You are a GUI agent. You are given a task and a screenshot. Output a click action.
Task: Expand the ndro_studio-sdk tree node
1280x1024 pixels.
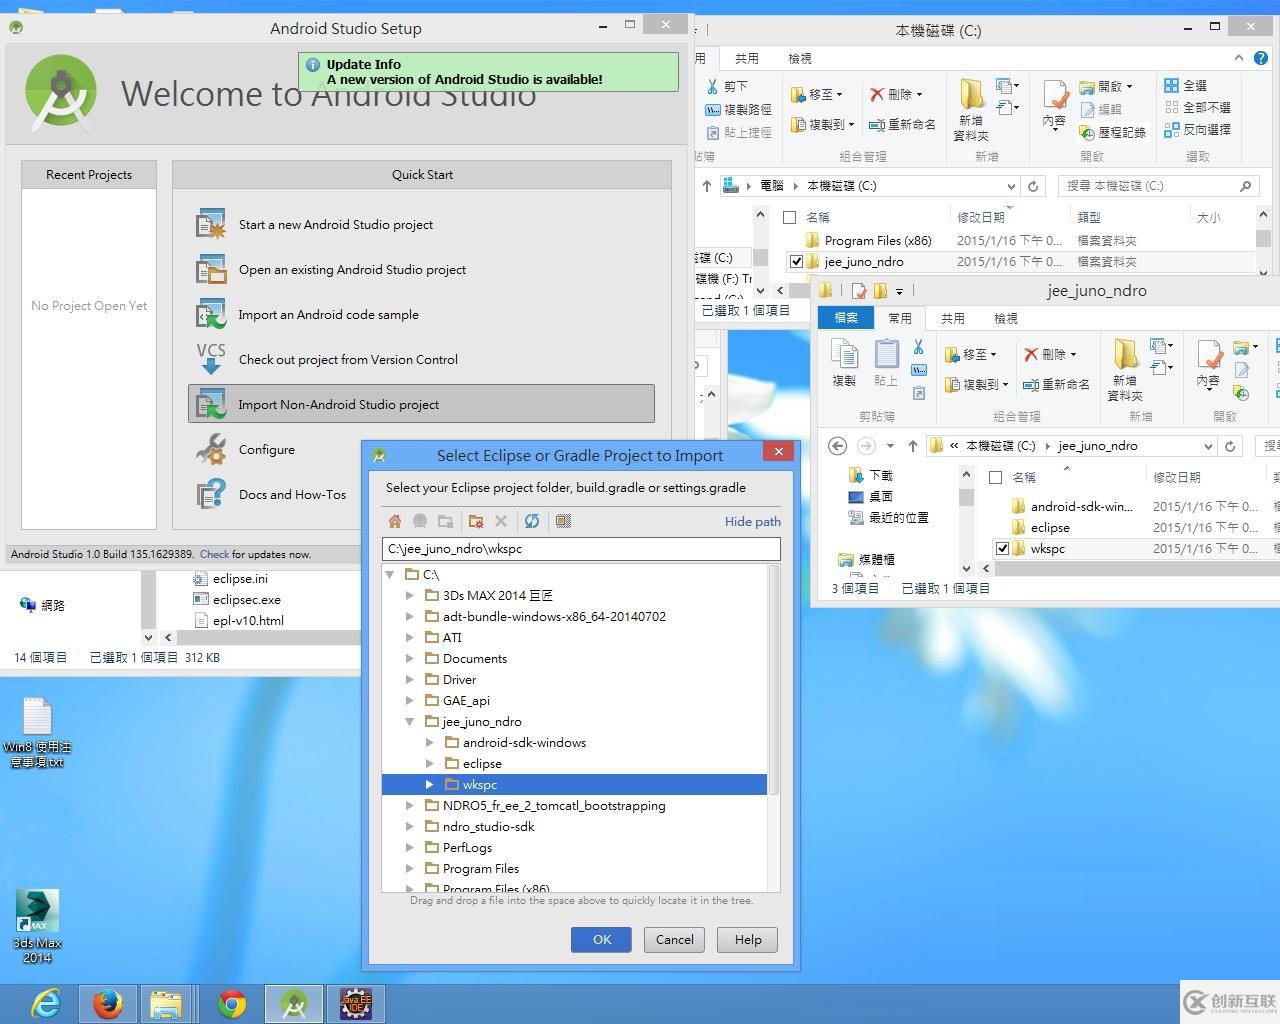coord(410,826)
